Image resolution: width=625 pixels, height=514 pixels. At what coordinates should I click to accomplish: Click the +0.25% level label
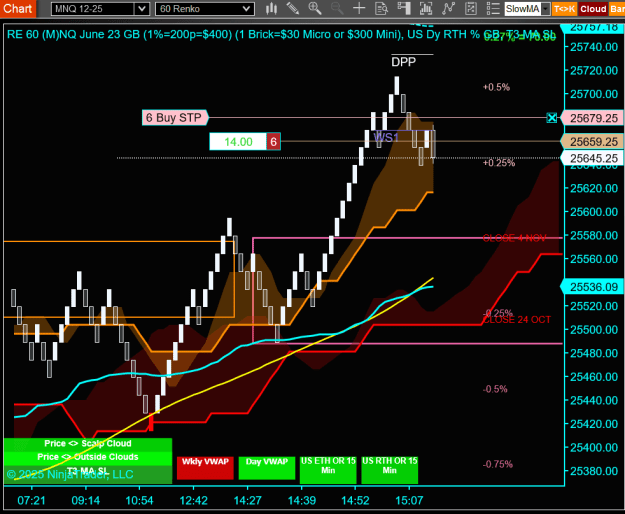[x=499, y=163]
